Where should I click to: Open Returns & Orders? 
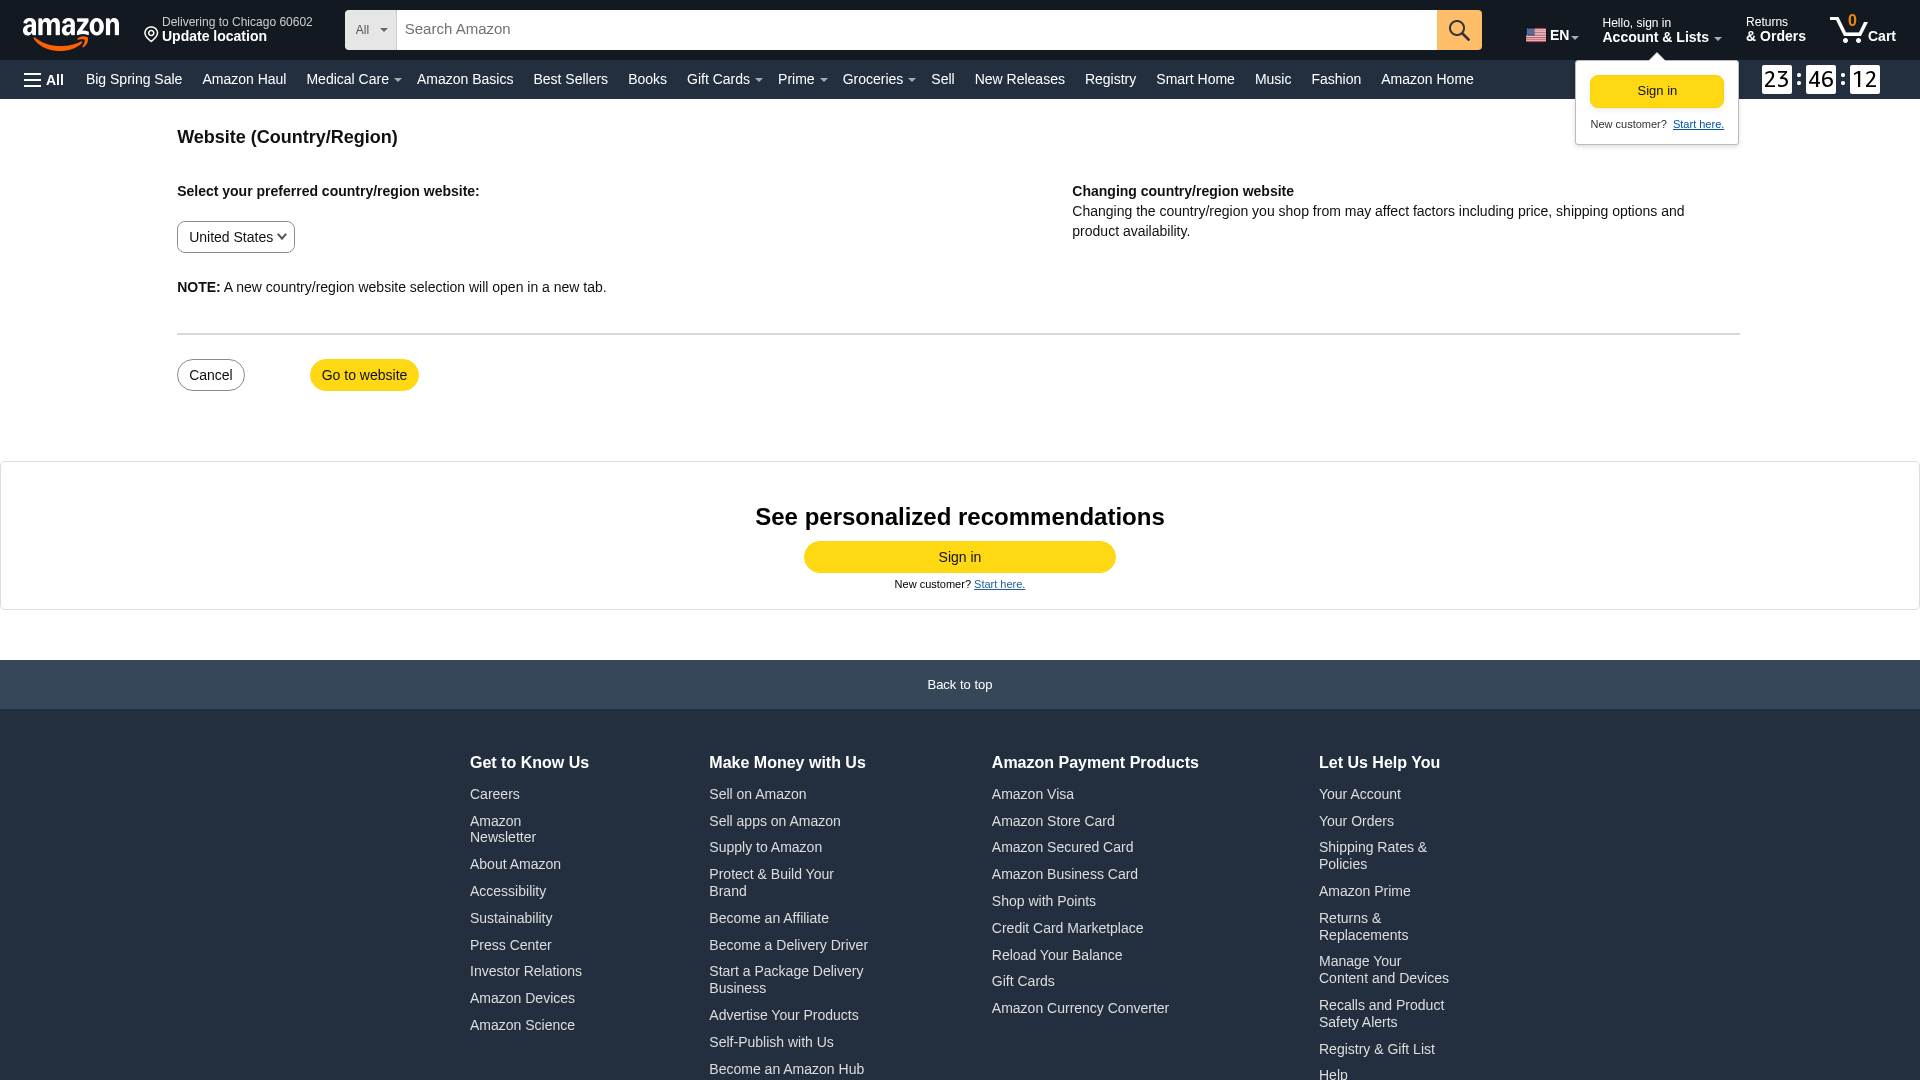(x=1775, y=30)
